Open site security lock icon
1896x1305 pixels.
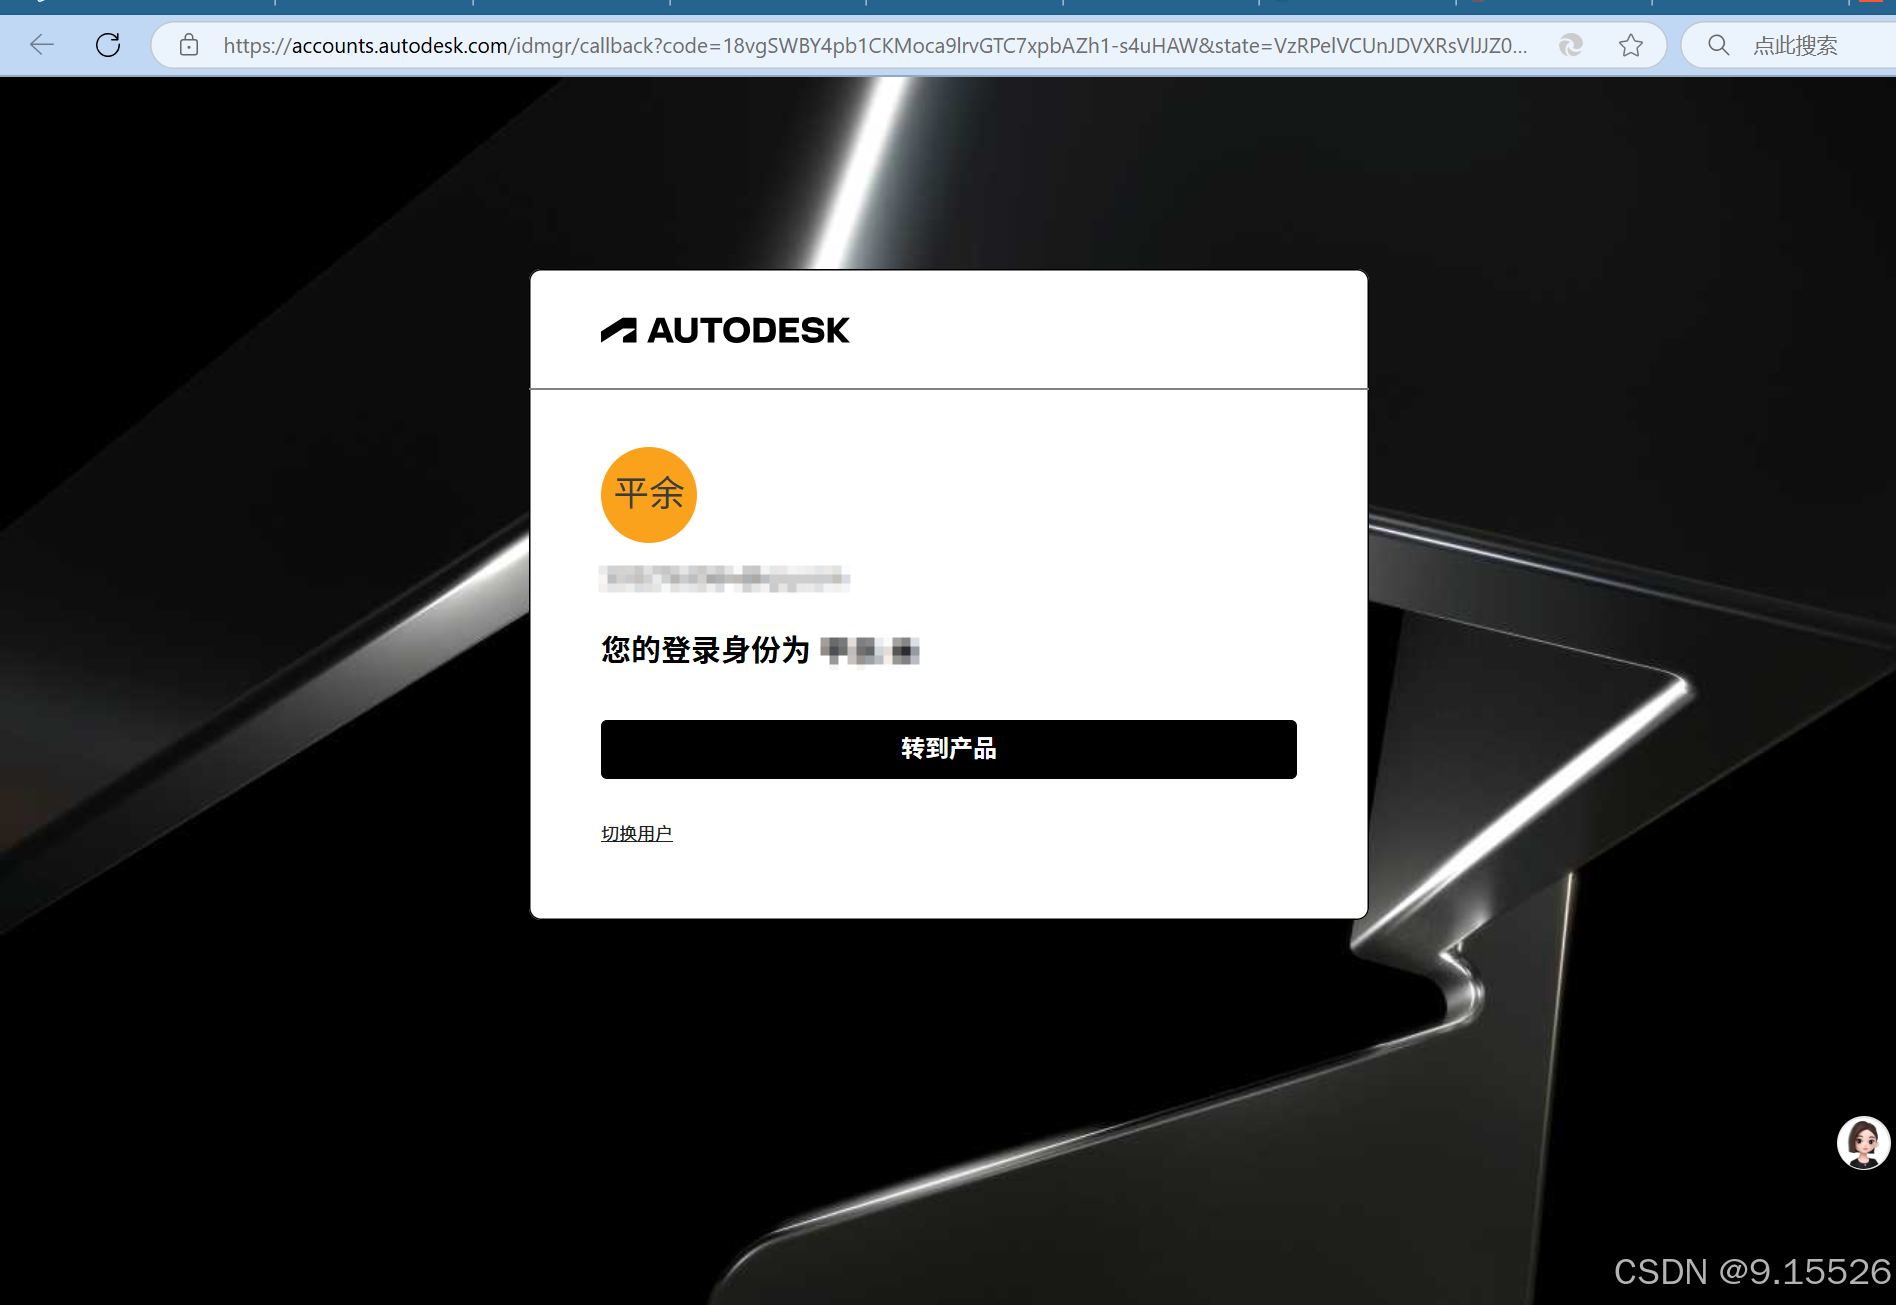click(x=189, y=45)
